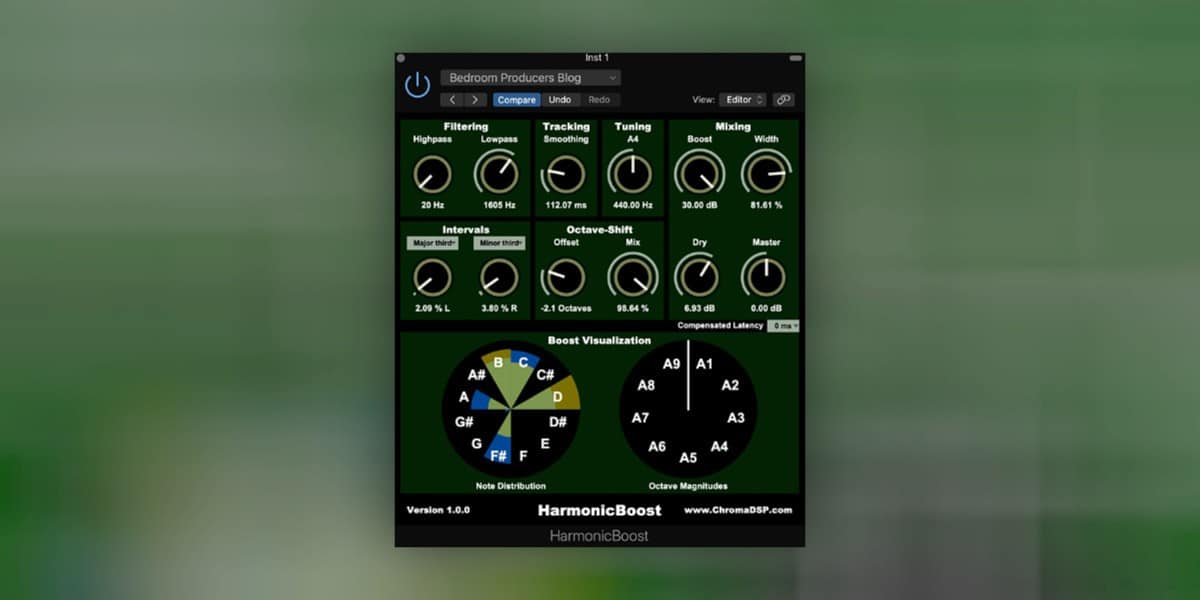Click the 81.61 % width value
Image resolution: width=1200 pixels, height=600 pixels.
click(766, 205)
